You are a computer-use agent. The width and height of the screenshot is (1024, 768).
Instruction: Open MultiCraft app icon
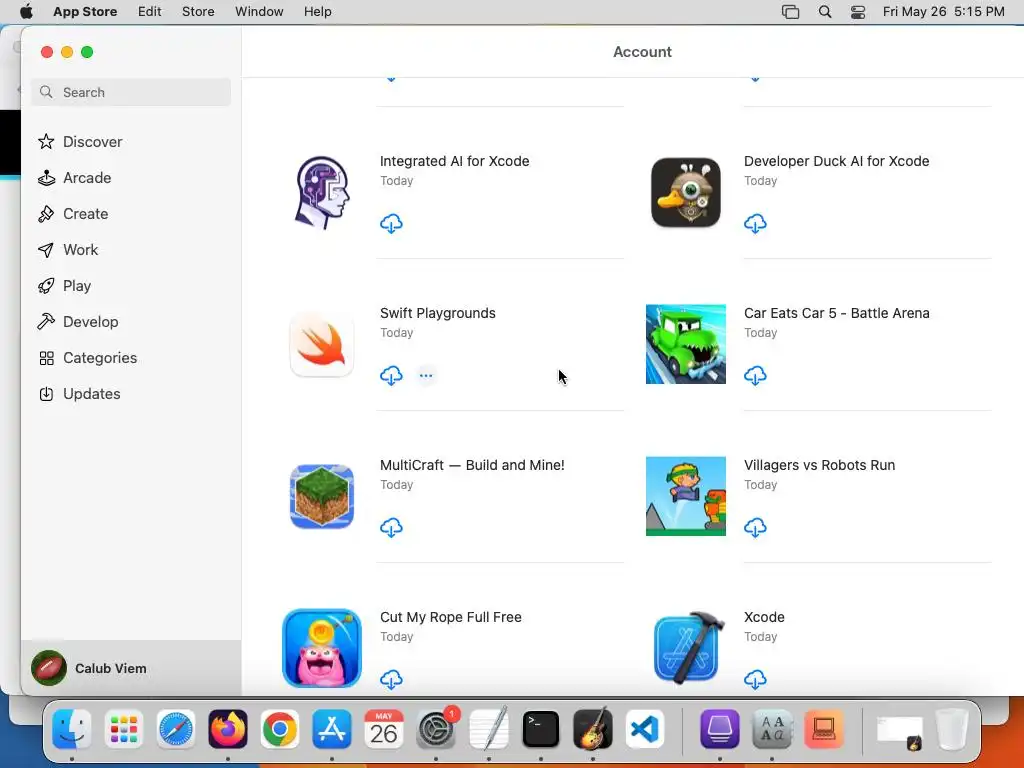322,496
